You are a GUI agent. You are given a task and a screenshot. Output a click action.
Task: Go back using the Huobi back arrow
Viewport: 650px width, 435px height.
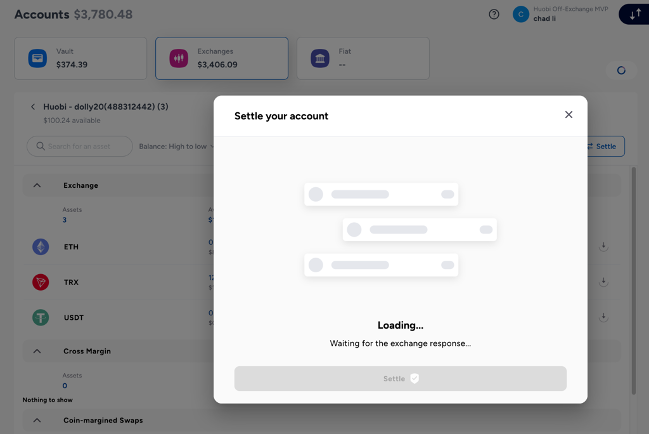[32, 107]
